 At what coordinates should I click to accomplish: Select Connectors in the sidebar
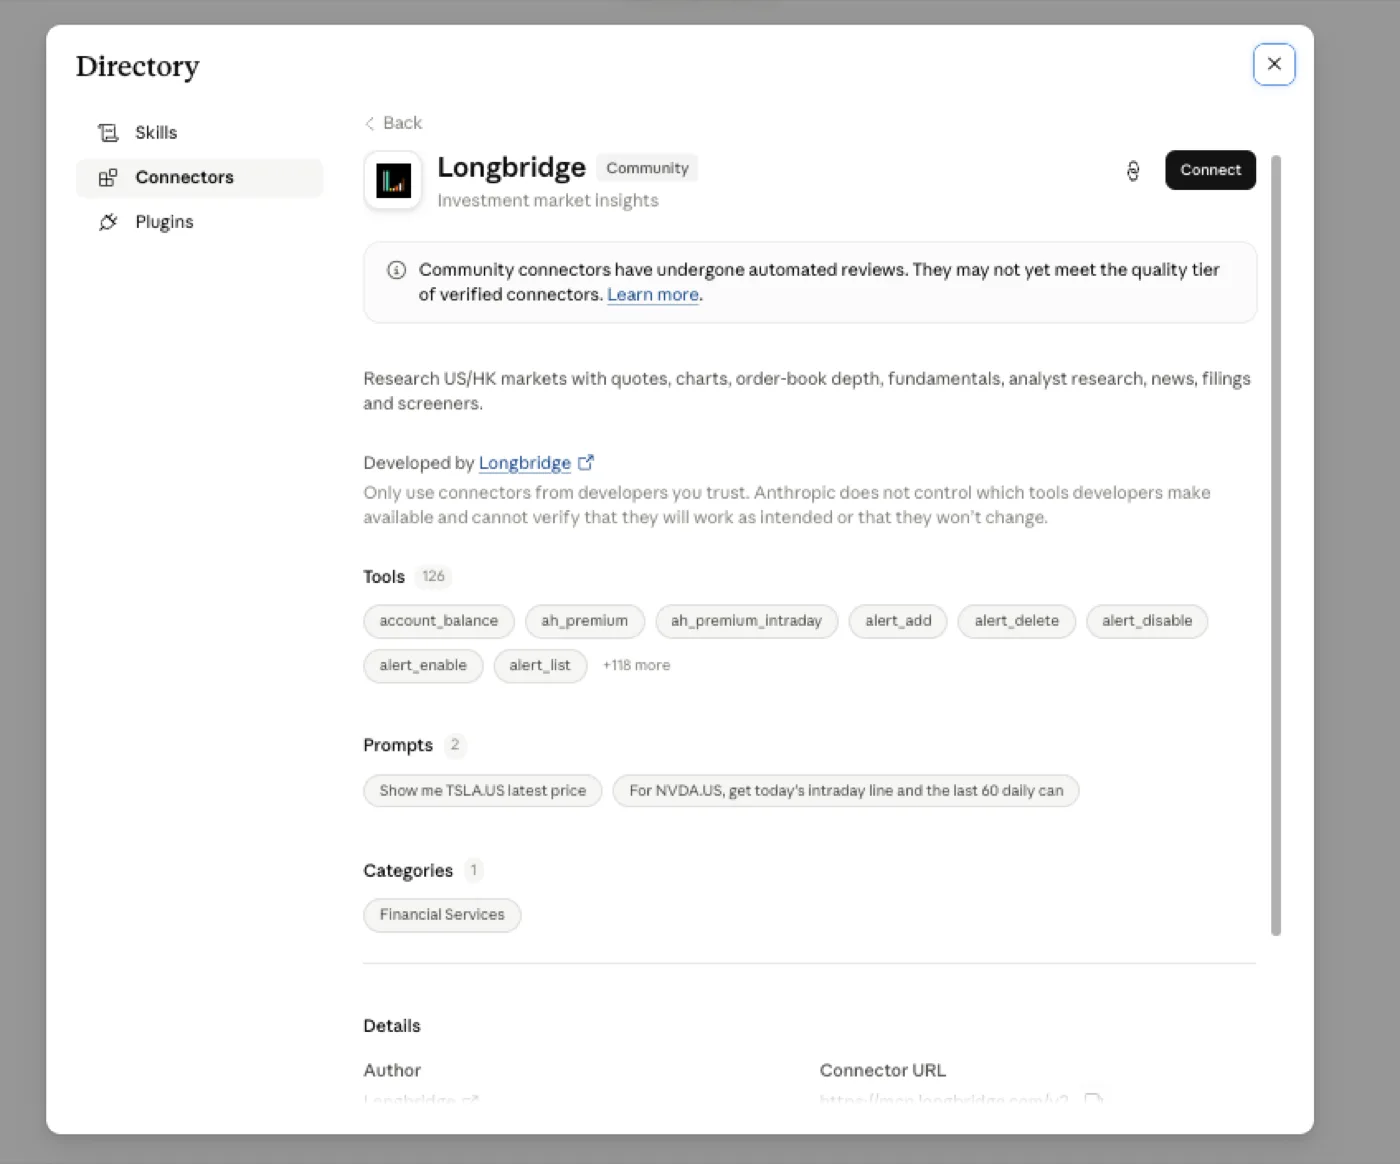pos(199,178)
